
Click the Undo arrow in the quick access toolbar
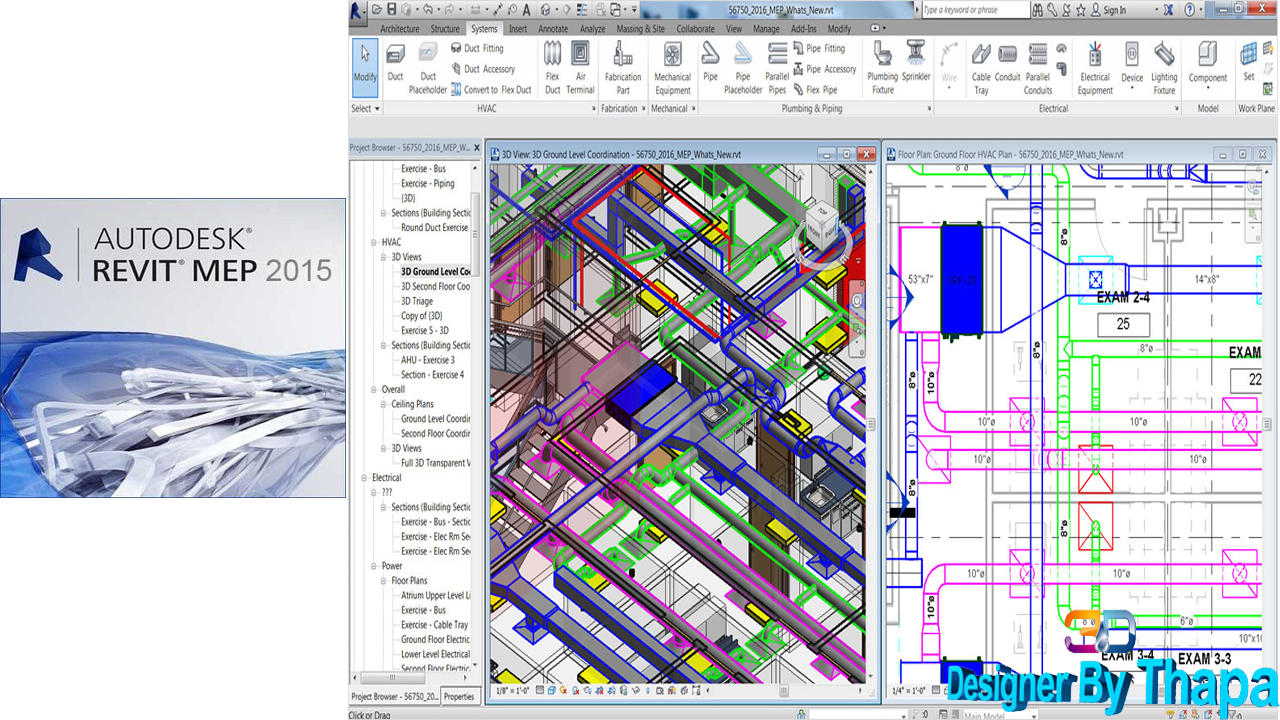pyautogui.click(x=428, y=10)
